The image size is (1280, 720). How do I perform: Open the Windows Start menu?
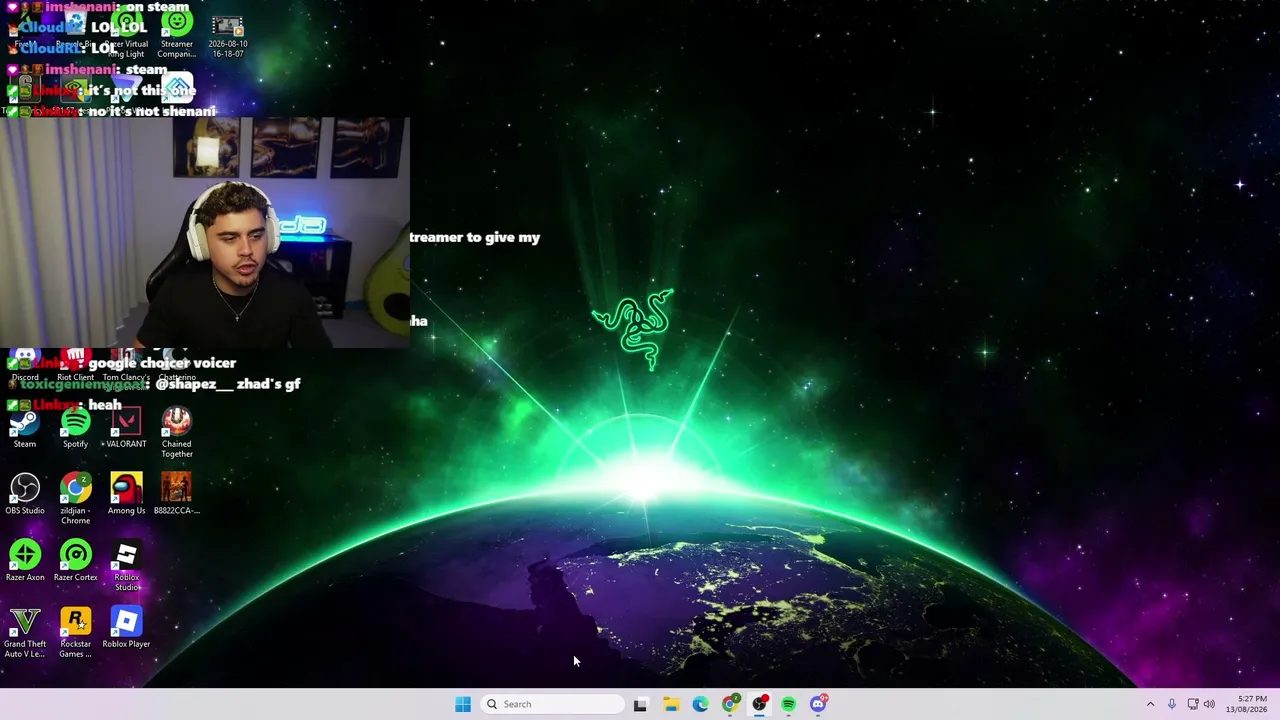coord(463,704)
